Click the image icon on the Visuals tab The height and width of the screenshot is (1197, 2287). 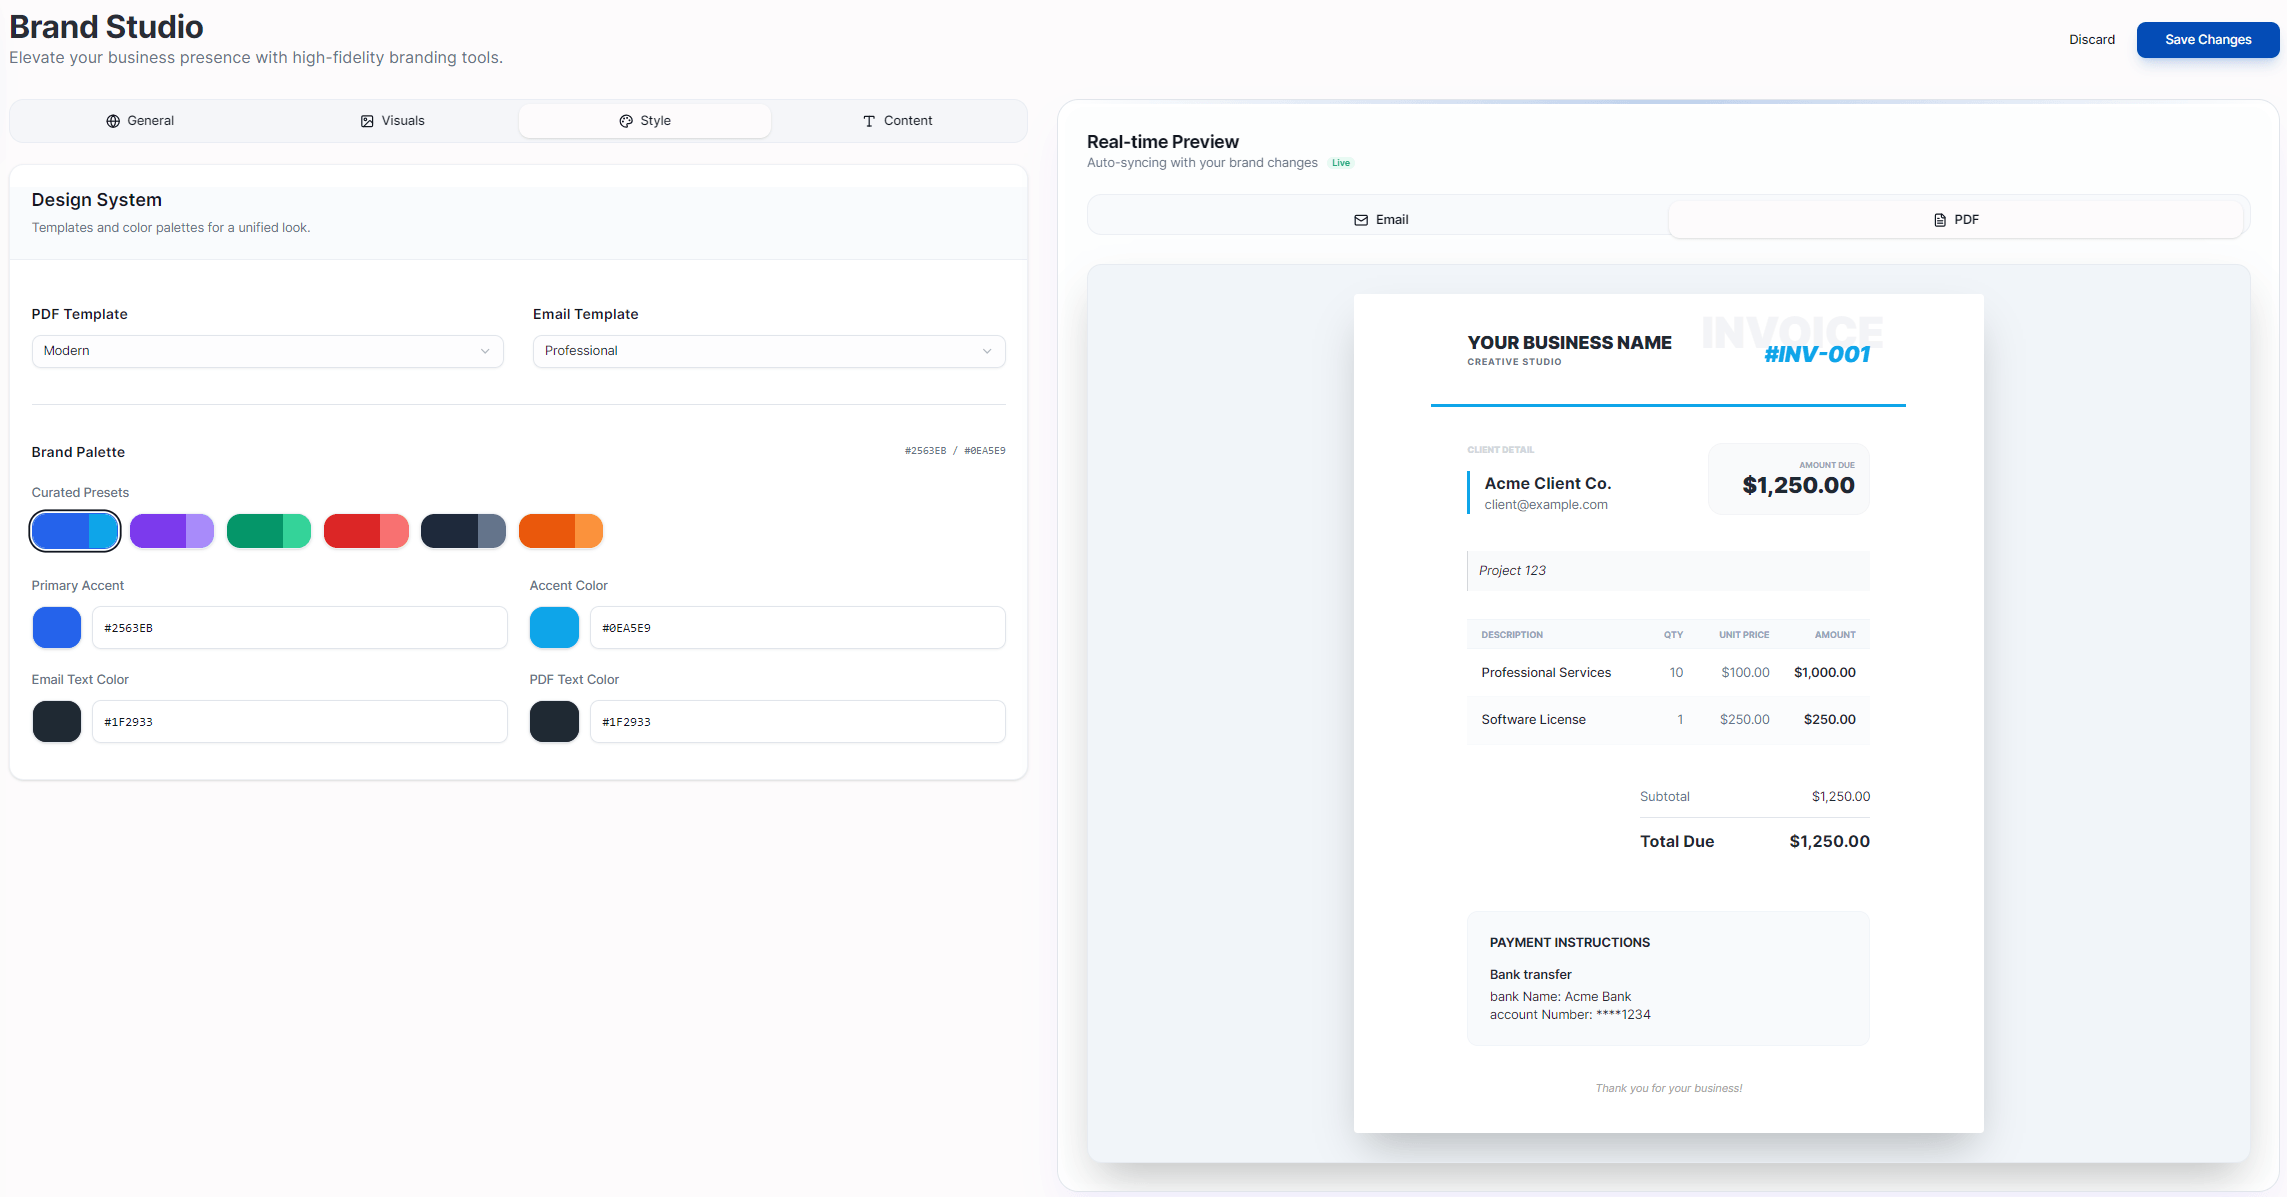coord(367,120)
